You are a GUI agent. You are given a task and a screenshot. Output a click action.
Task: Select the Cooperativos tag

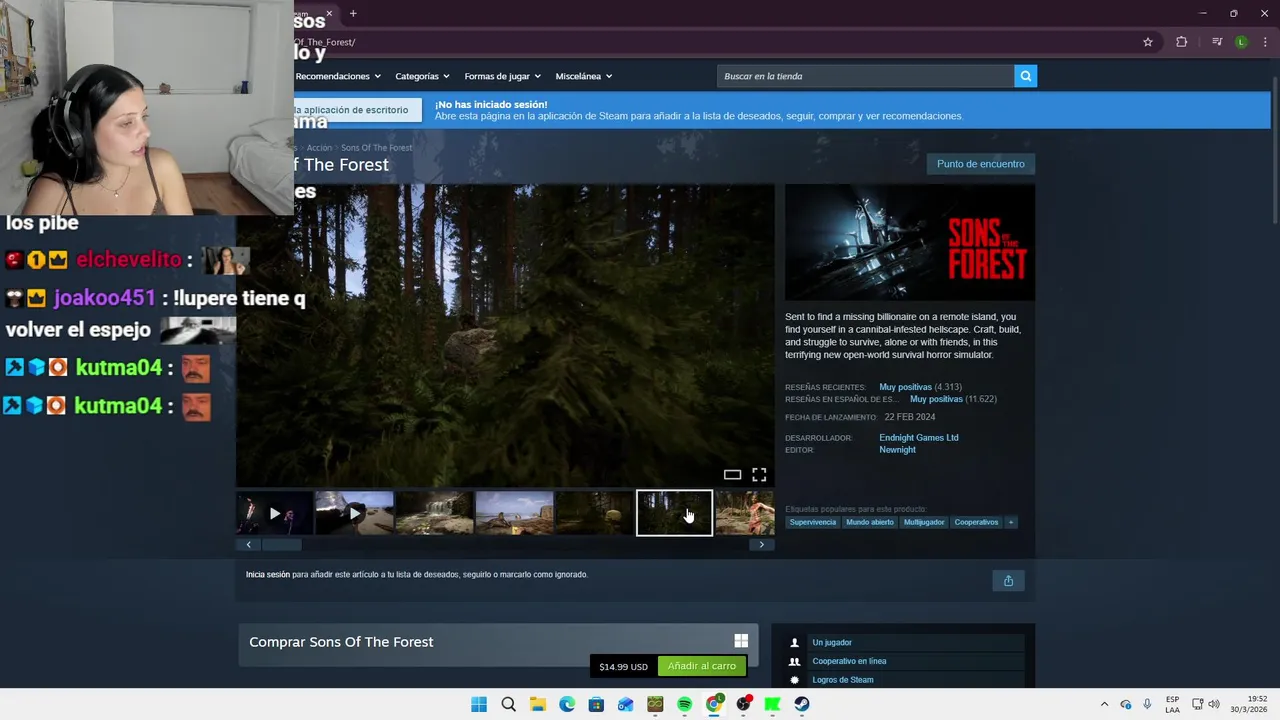point(976,522)
